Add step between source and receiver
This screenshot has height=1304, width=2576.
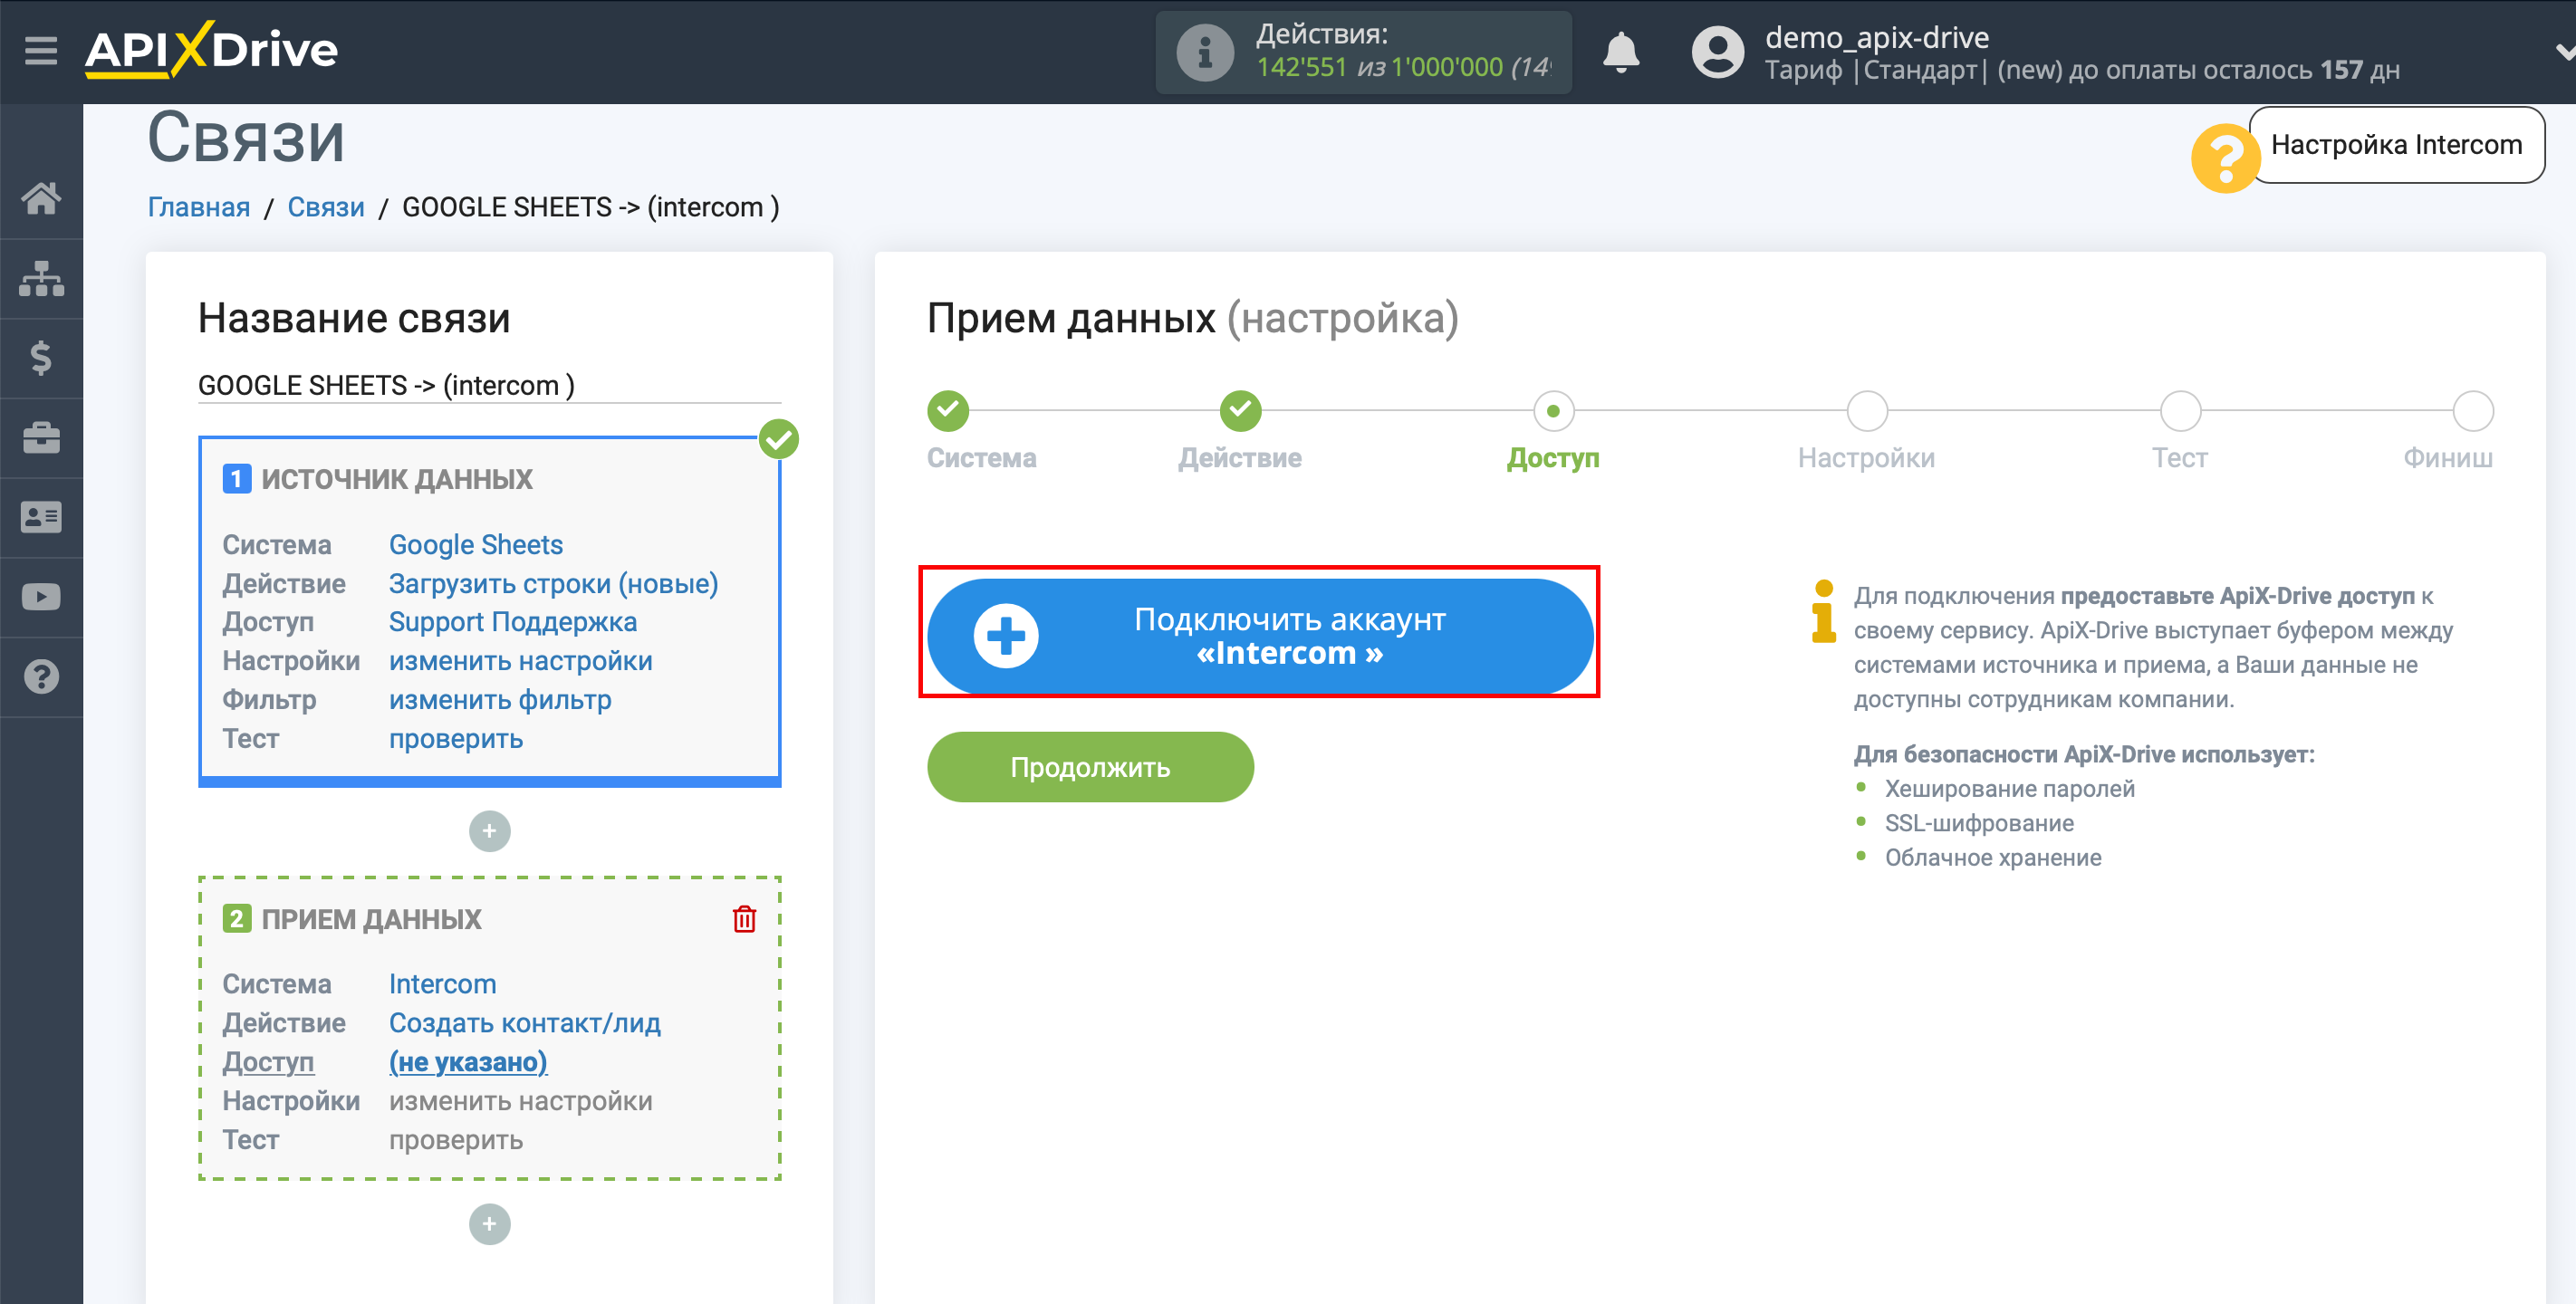[x=489, y=831]
